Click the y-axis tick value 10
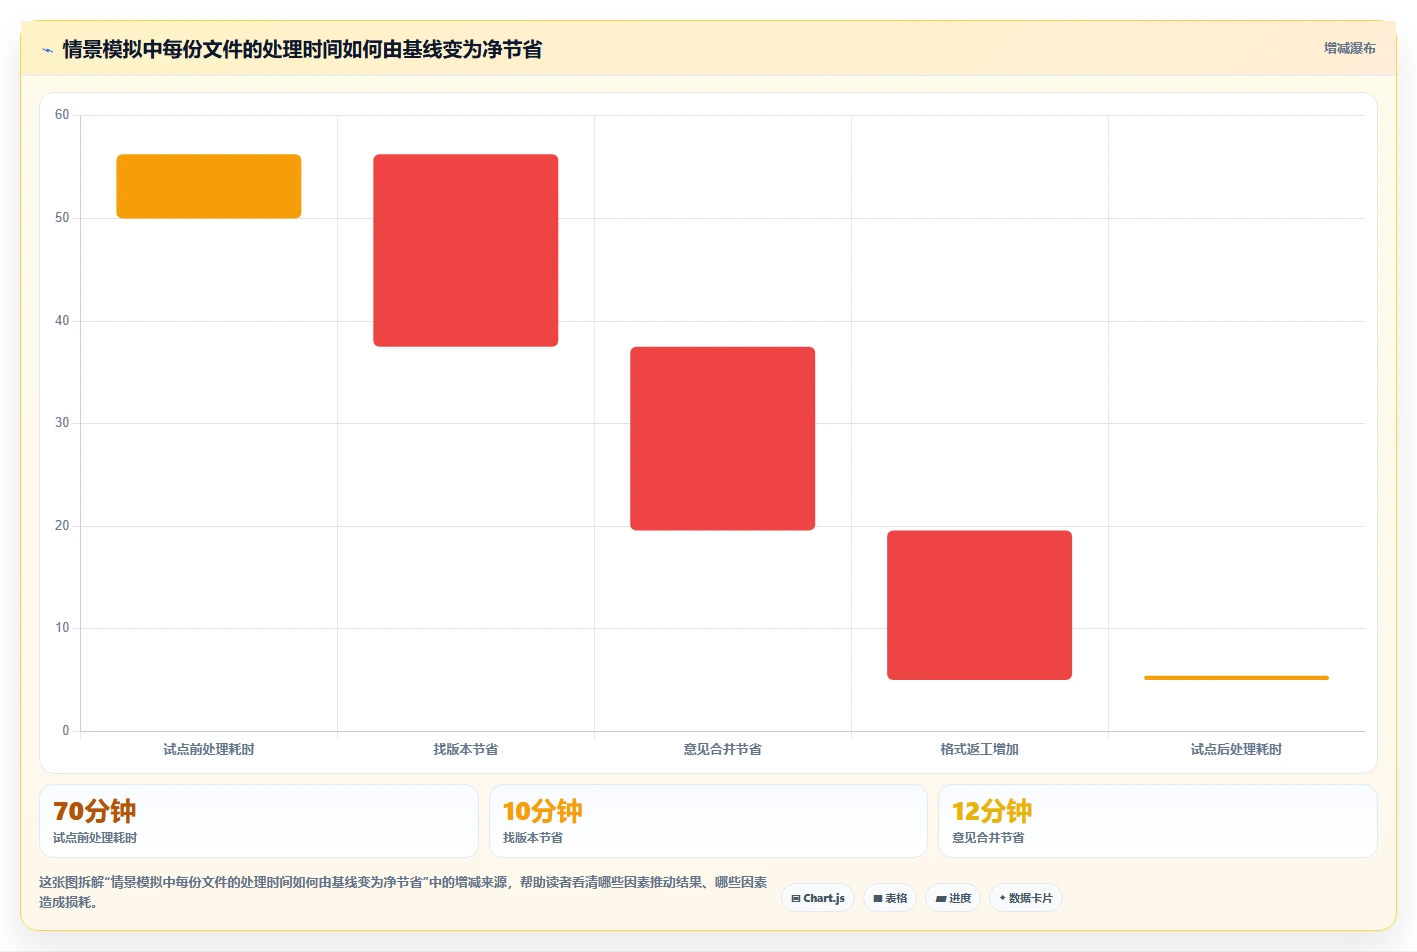This screenshot has height=952, width=1417. coord(62,628)
